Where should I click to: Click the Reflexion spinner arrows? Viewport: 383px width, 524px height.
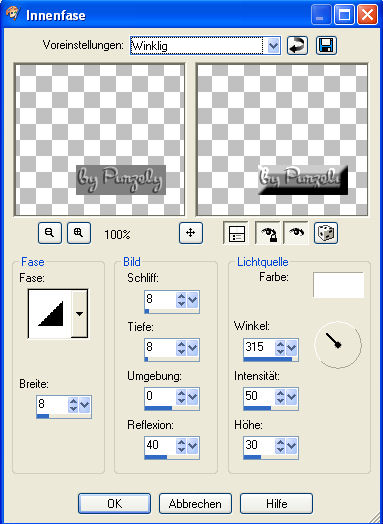(x=181, y=445)
